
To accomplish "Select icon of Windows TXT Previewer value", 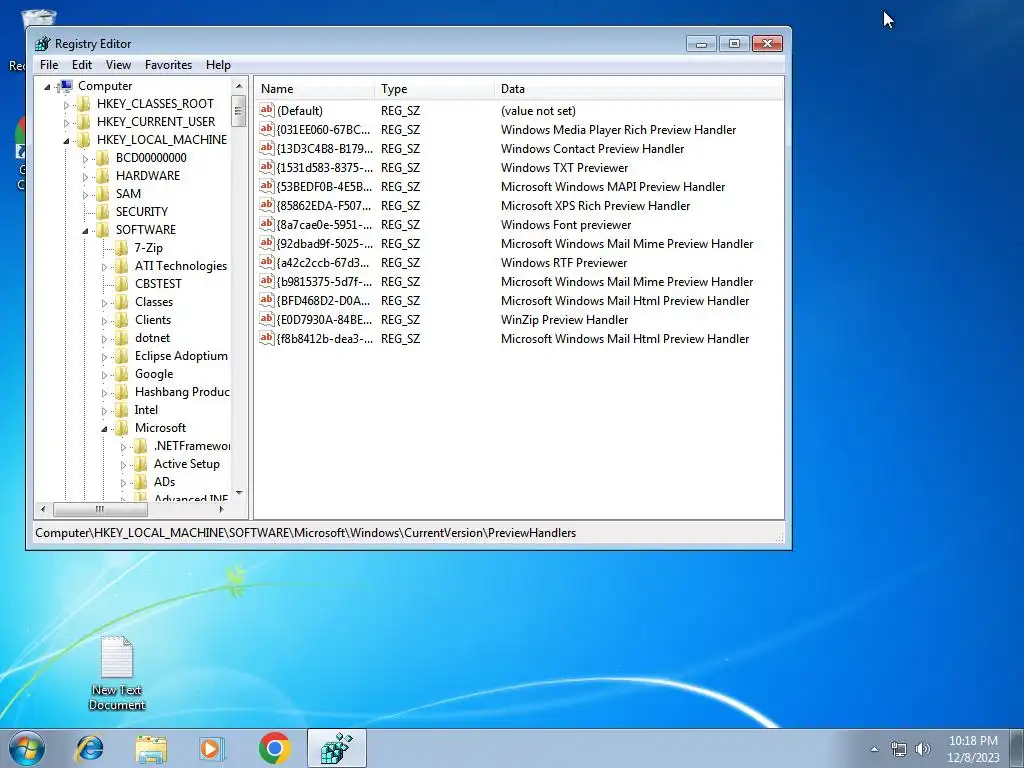I will [266, 167].
